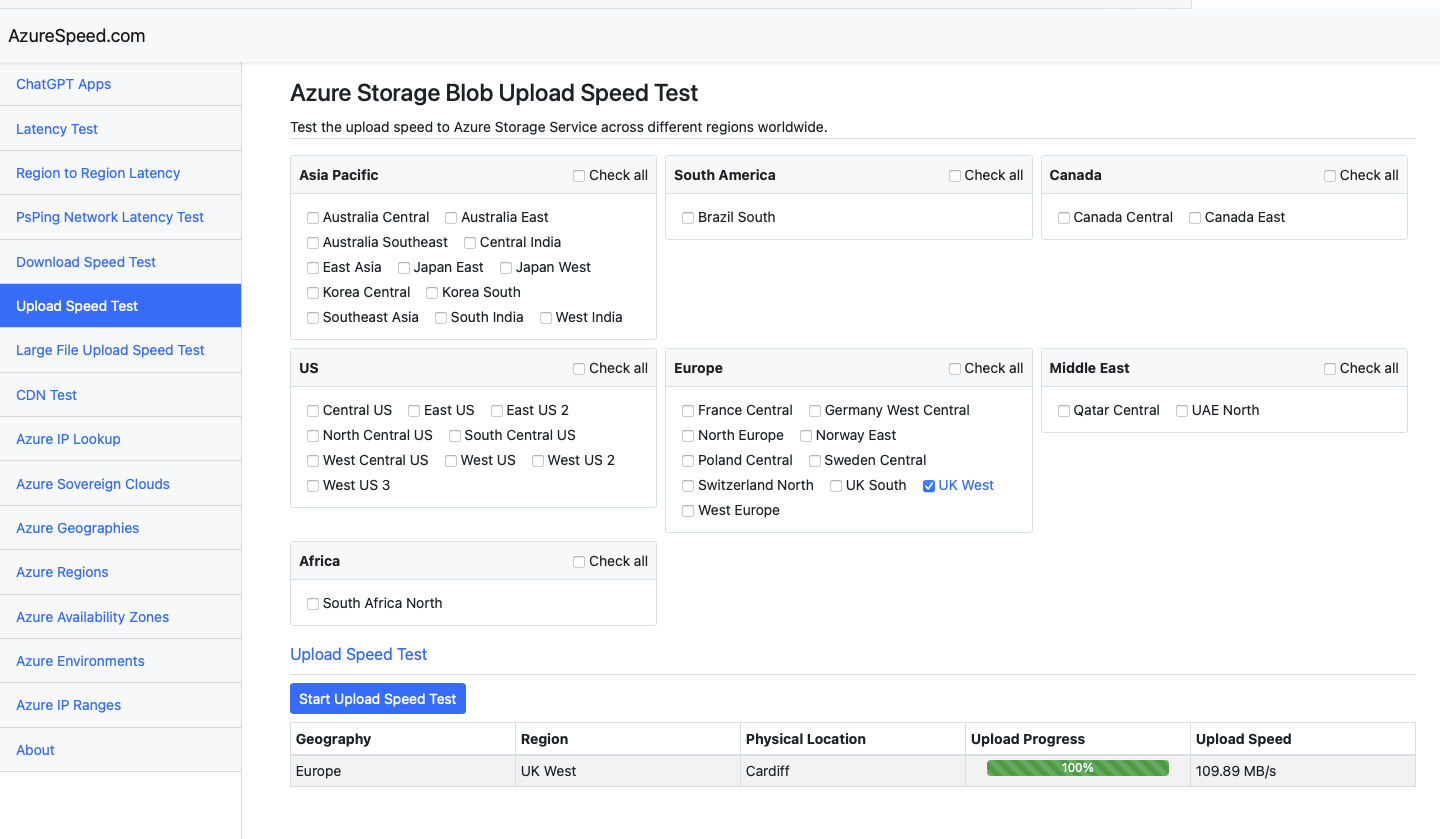
Task: Check all Middle East regions
Action: pyautogui.click(x=1330, y=369)
